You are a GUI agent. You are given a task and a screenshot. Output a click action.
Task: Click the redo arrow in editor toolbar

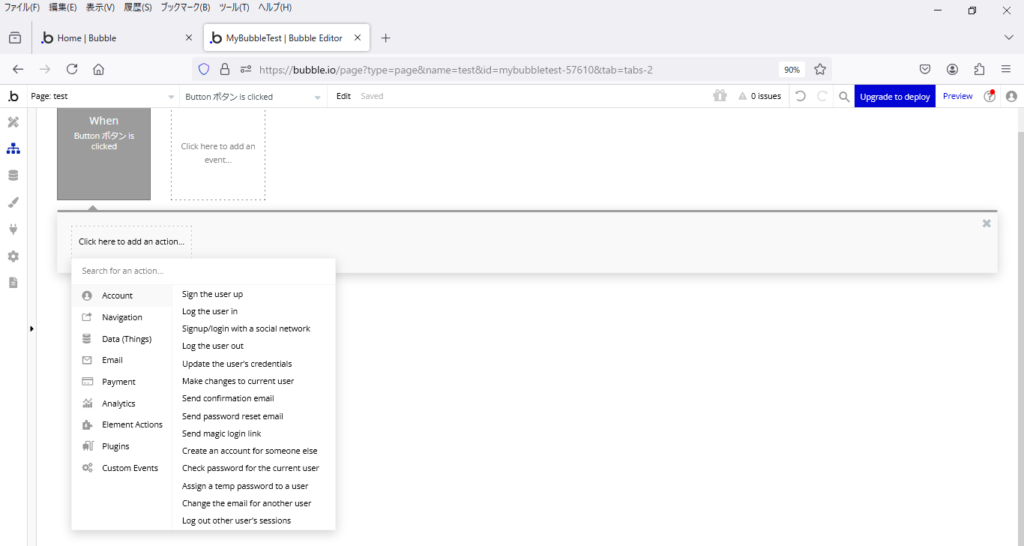pyautogui.click(x=822, y=96)
